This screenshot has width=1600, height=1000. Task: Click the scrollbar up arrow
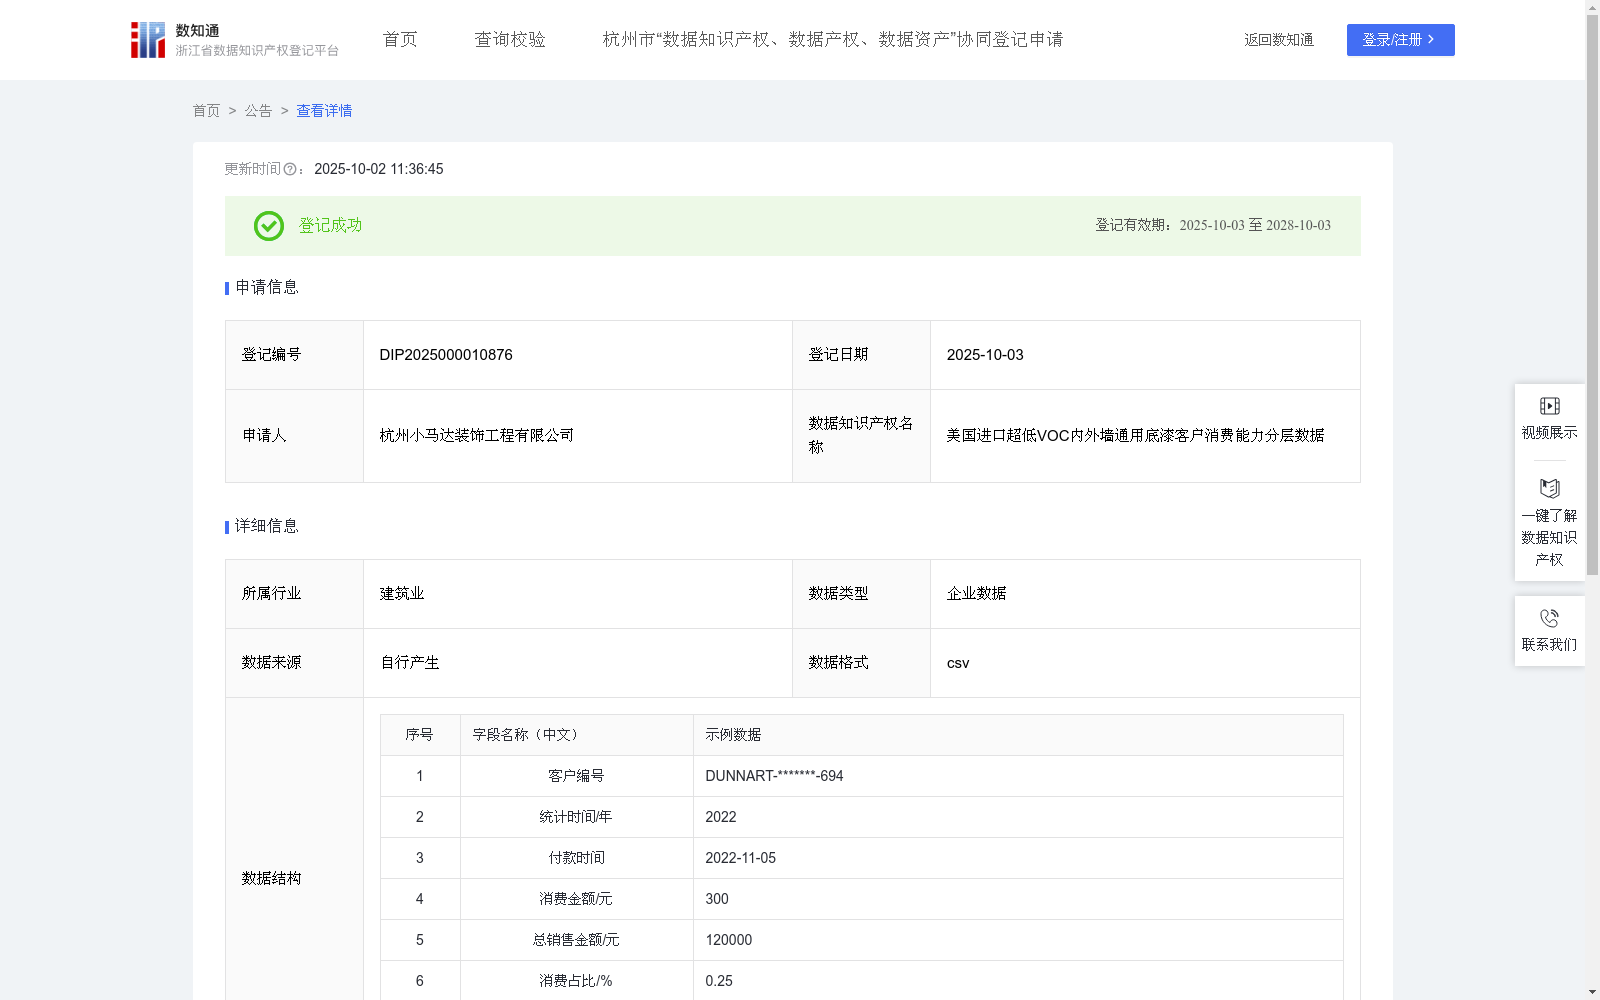[1592, 7]
